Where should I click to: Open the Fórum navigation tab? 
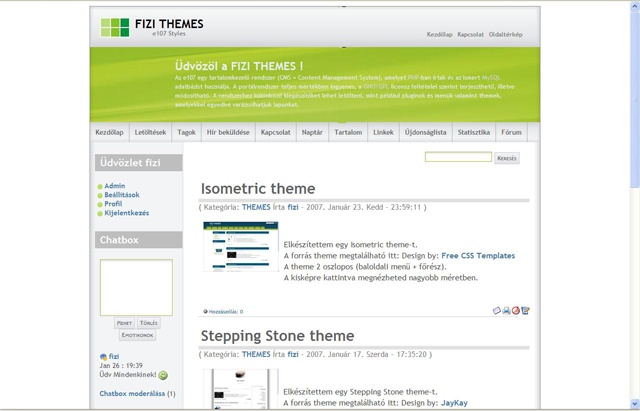click(x=511, y=132)
